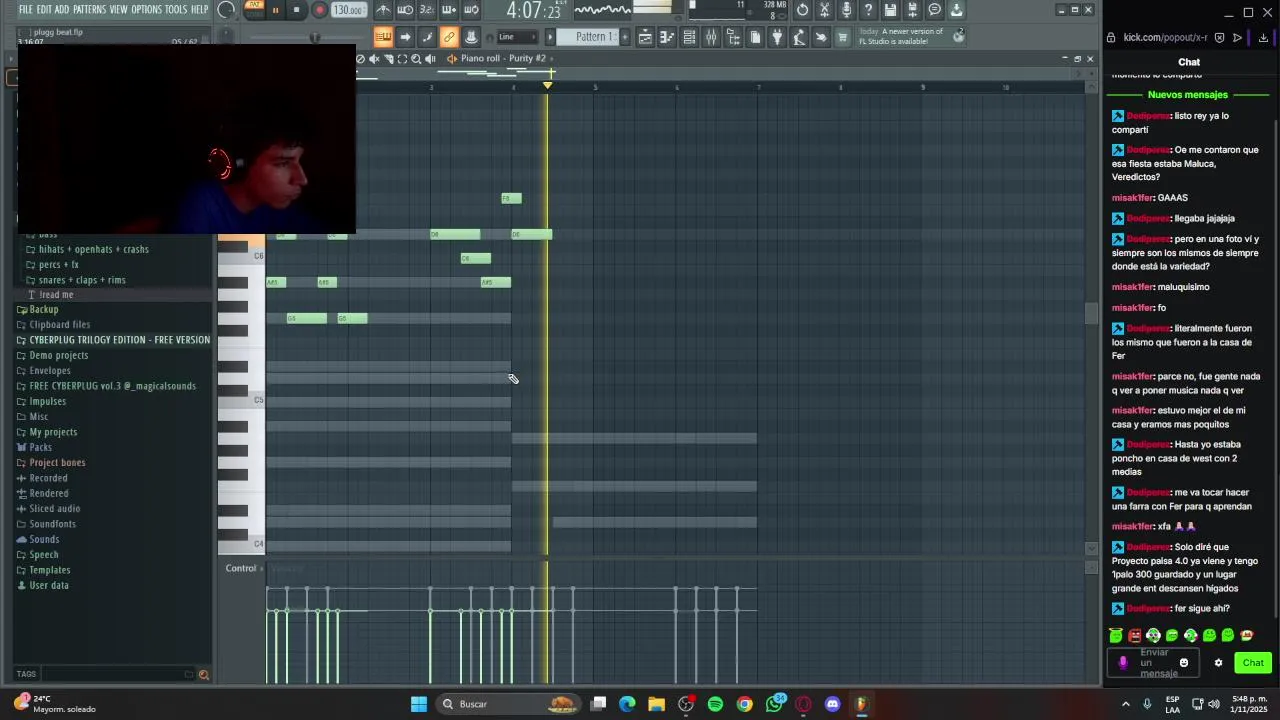Send message with green Chat button
This screenshot has height=720, width=1280.
pyautogui.click(x=1253, y=663)
